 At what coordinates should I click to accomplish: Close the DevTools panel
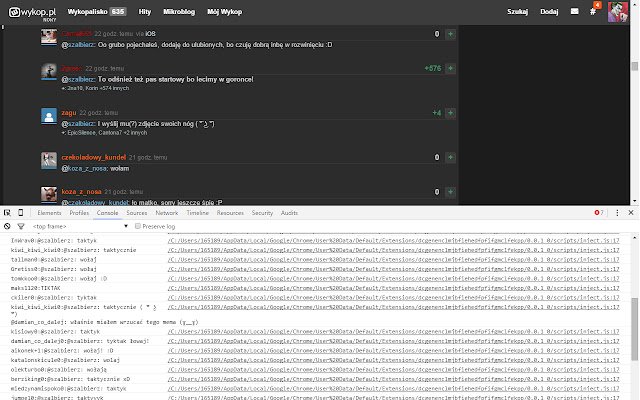point(631,213)
